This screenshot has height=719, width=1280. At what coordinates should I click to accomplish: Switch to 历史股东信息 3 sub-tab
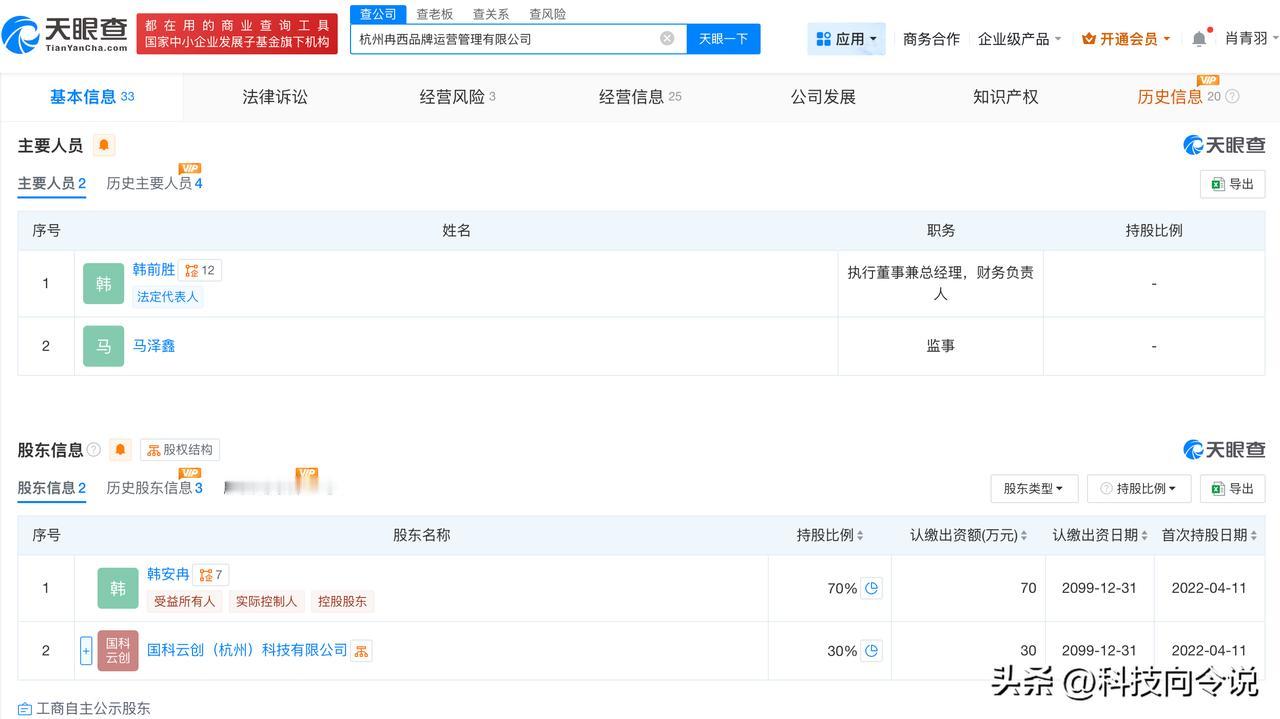[155, 489]
